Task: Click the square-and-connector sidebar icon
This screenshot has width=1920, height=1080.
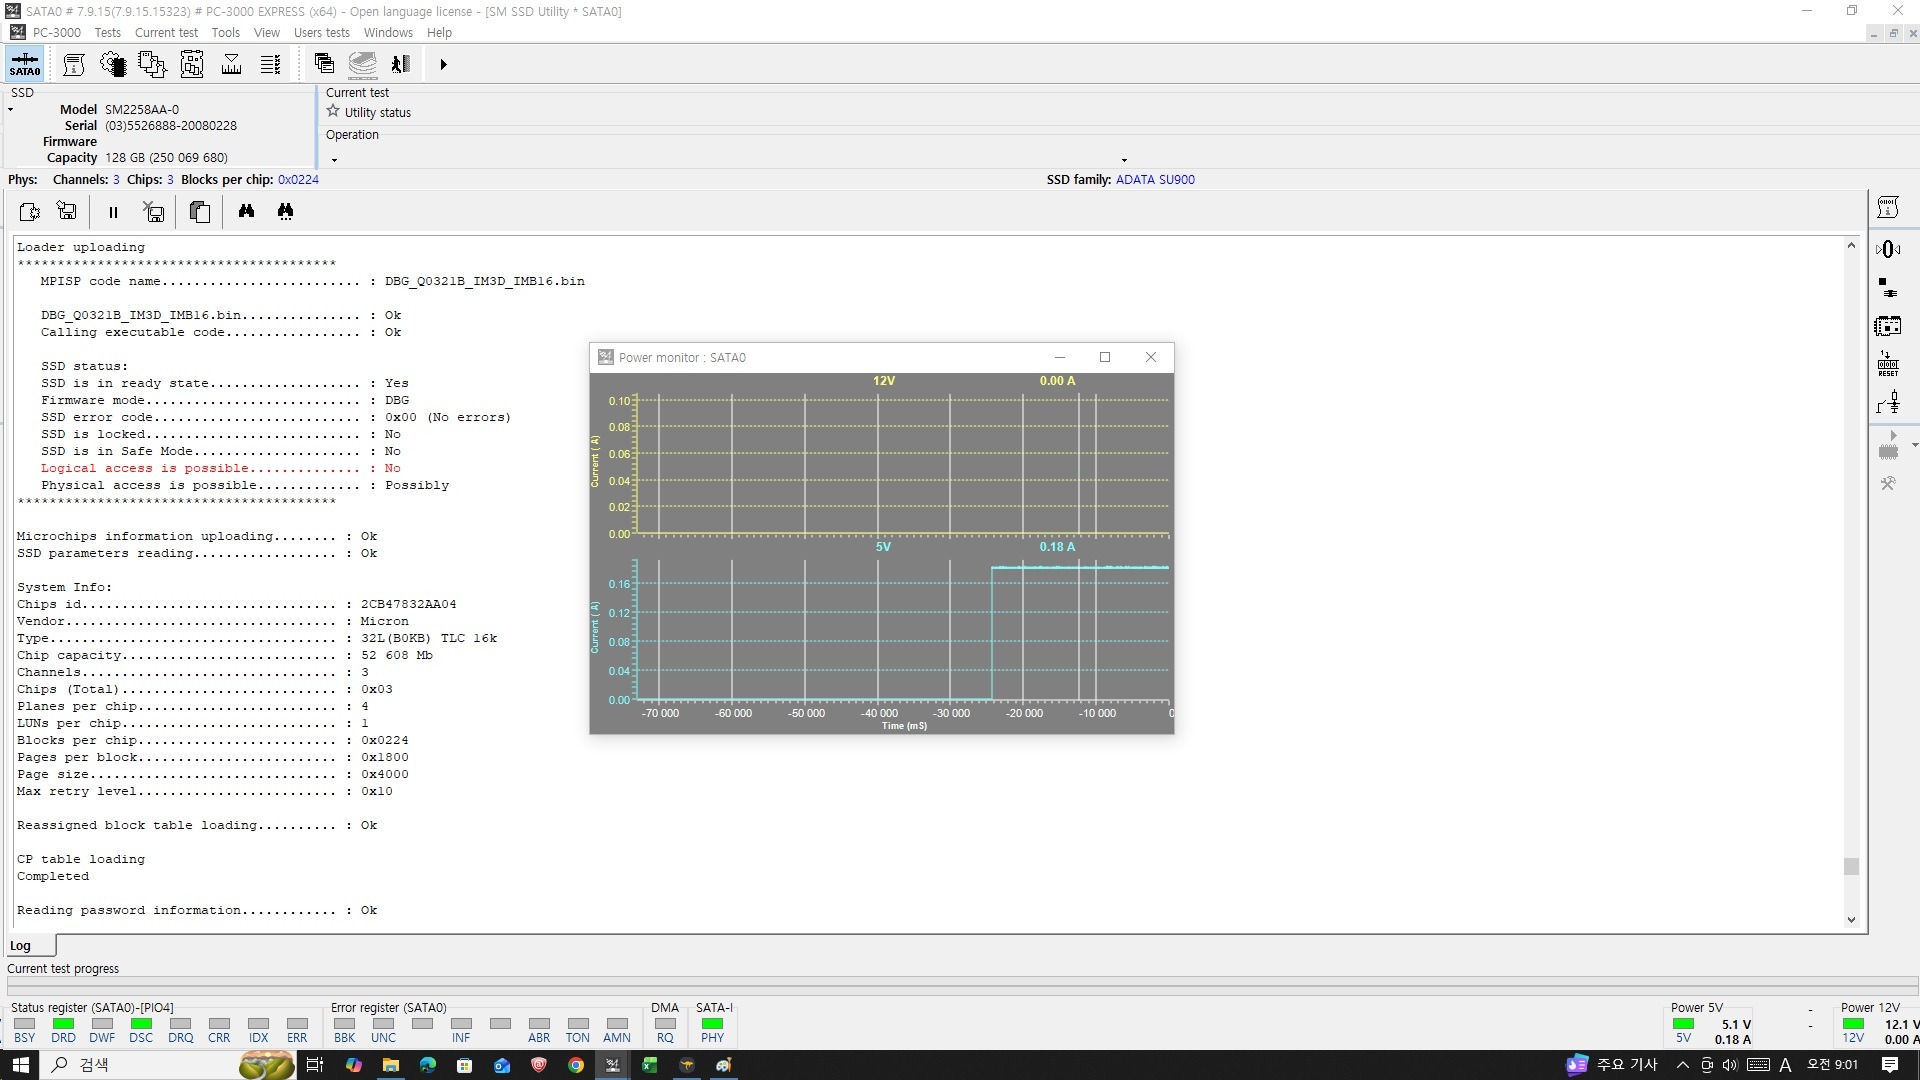Action: click(1888, 288)
